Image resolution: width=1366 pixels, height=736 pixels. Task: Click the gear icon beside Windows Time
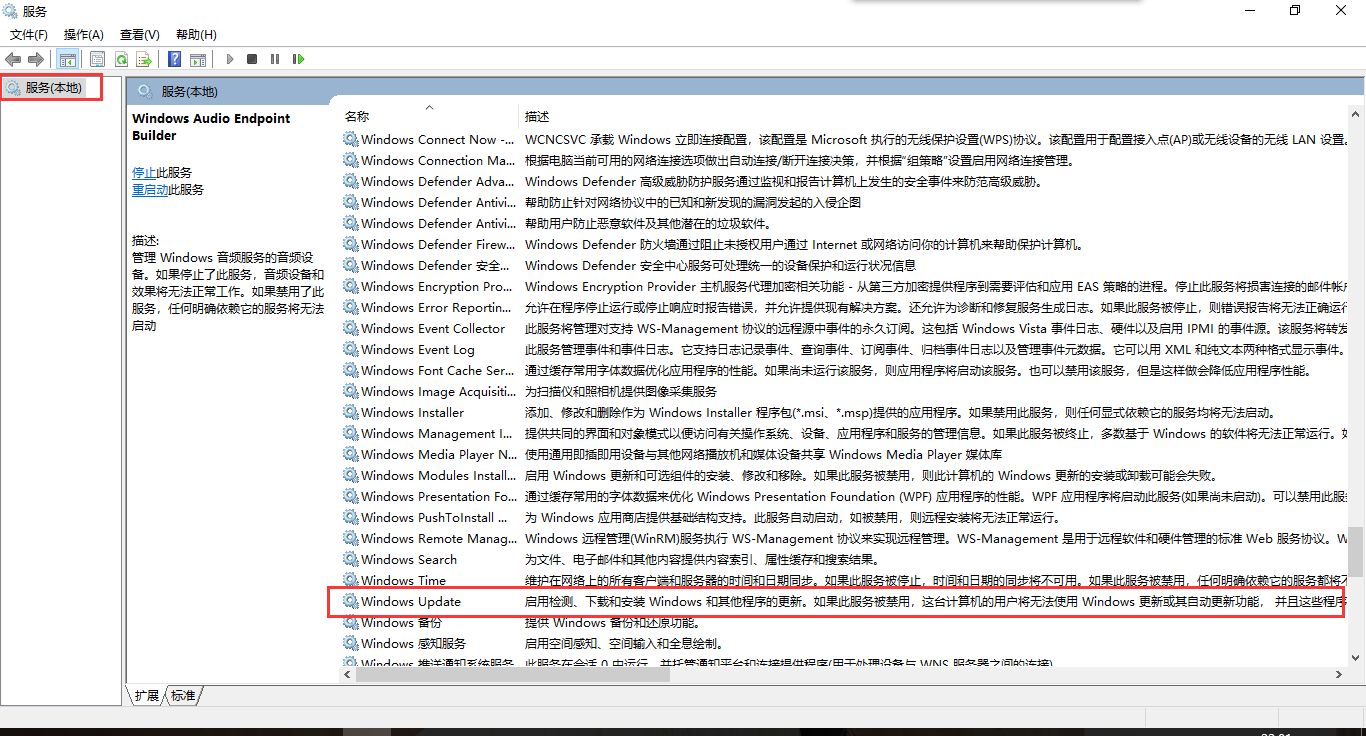(350, 580)
